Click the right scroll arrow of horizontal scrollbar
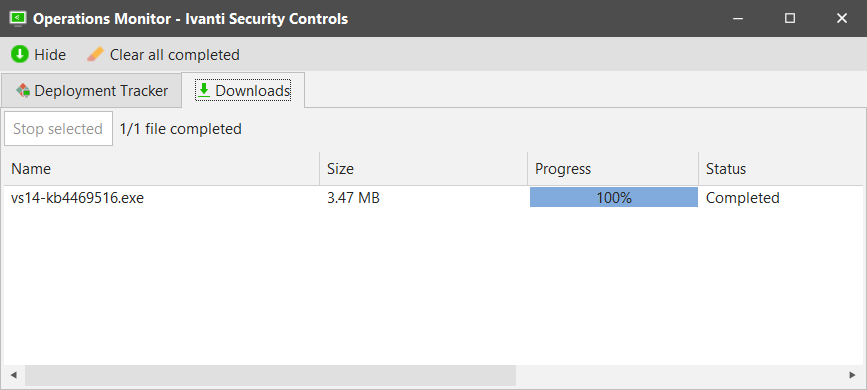 (852, 375)
